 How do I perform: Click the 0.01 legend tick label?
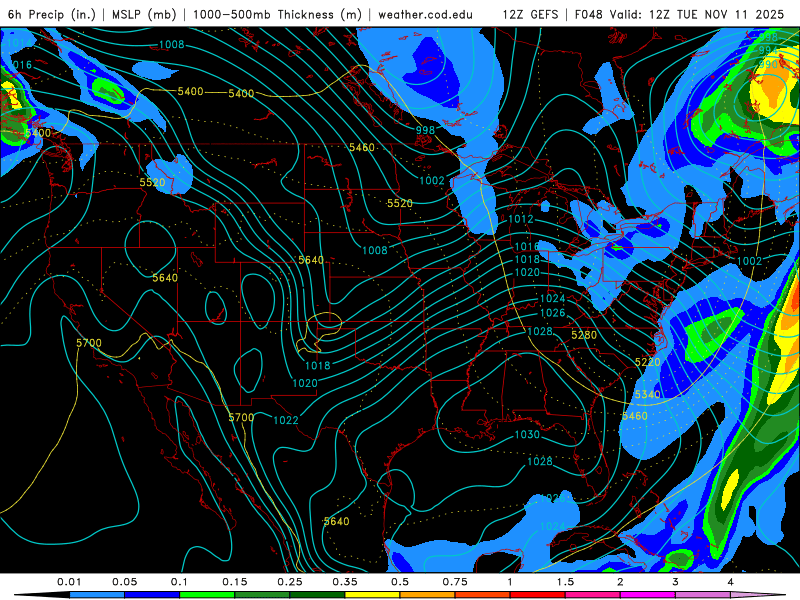pos(69,582)
